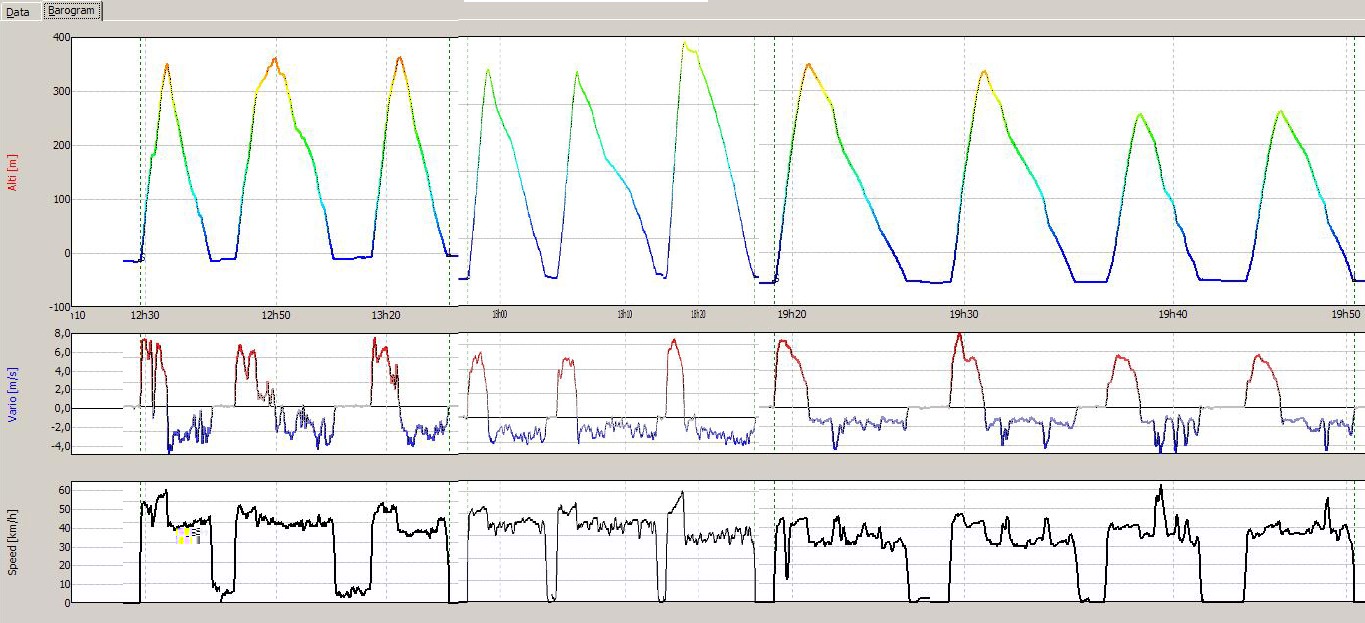Click the -100 value on the altitude axis

59,307
